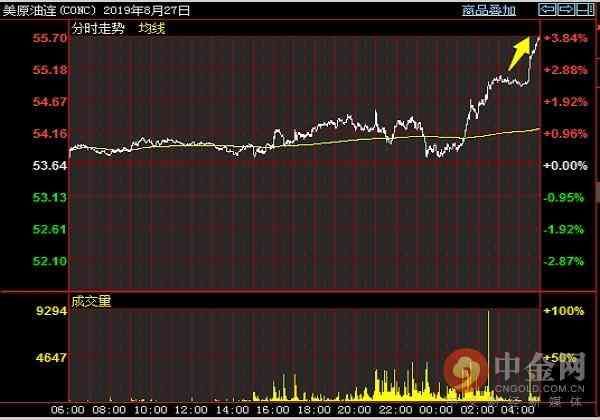This screenshot has width=600, height=420.
Task: Click price axis value 52.61
Action: pos(50,230)
